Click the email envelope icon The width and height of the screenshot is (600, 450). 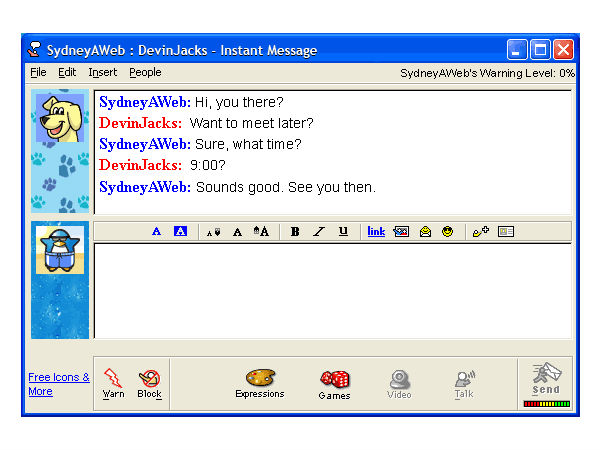pos(425,232)
